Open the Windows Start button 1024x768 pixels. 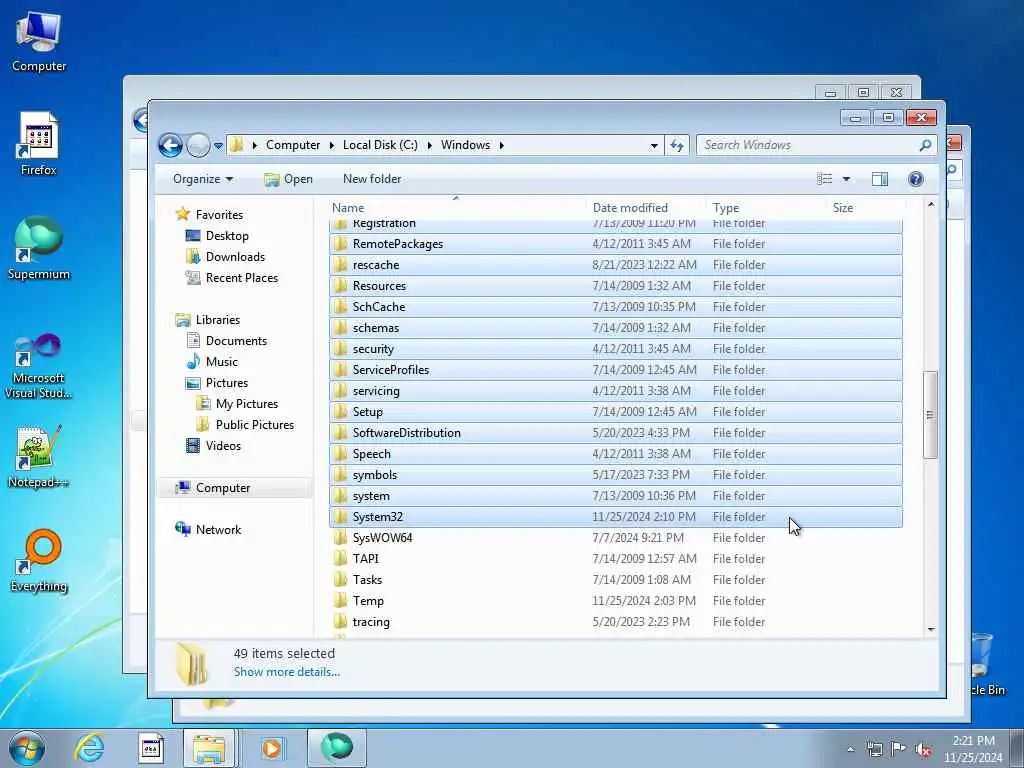pyautogui.click(x=27, y=748)
